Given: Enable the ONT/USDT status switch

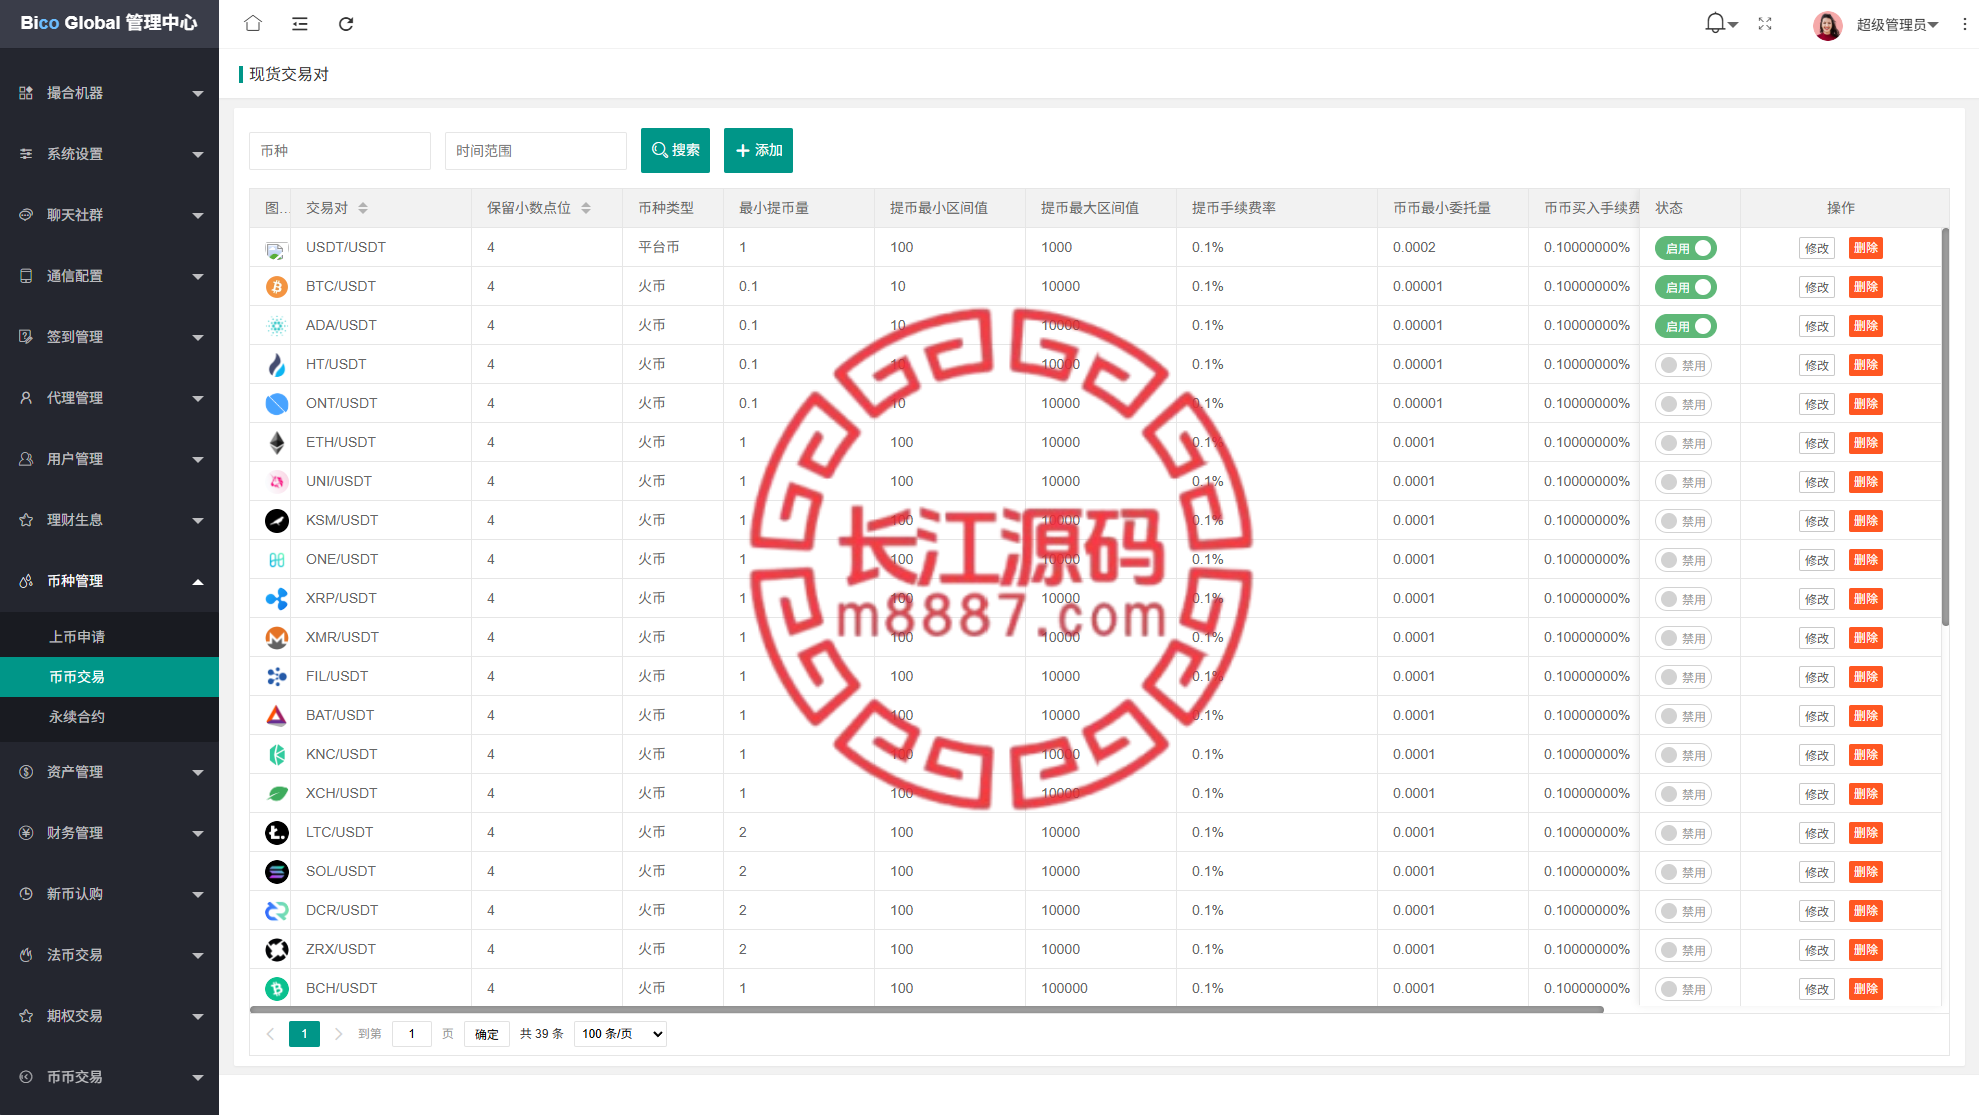Looking at the screenshot, I should point(1683,404).
